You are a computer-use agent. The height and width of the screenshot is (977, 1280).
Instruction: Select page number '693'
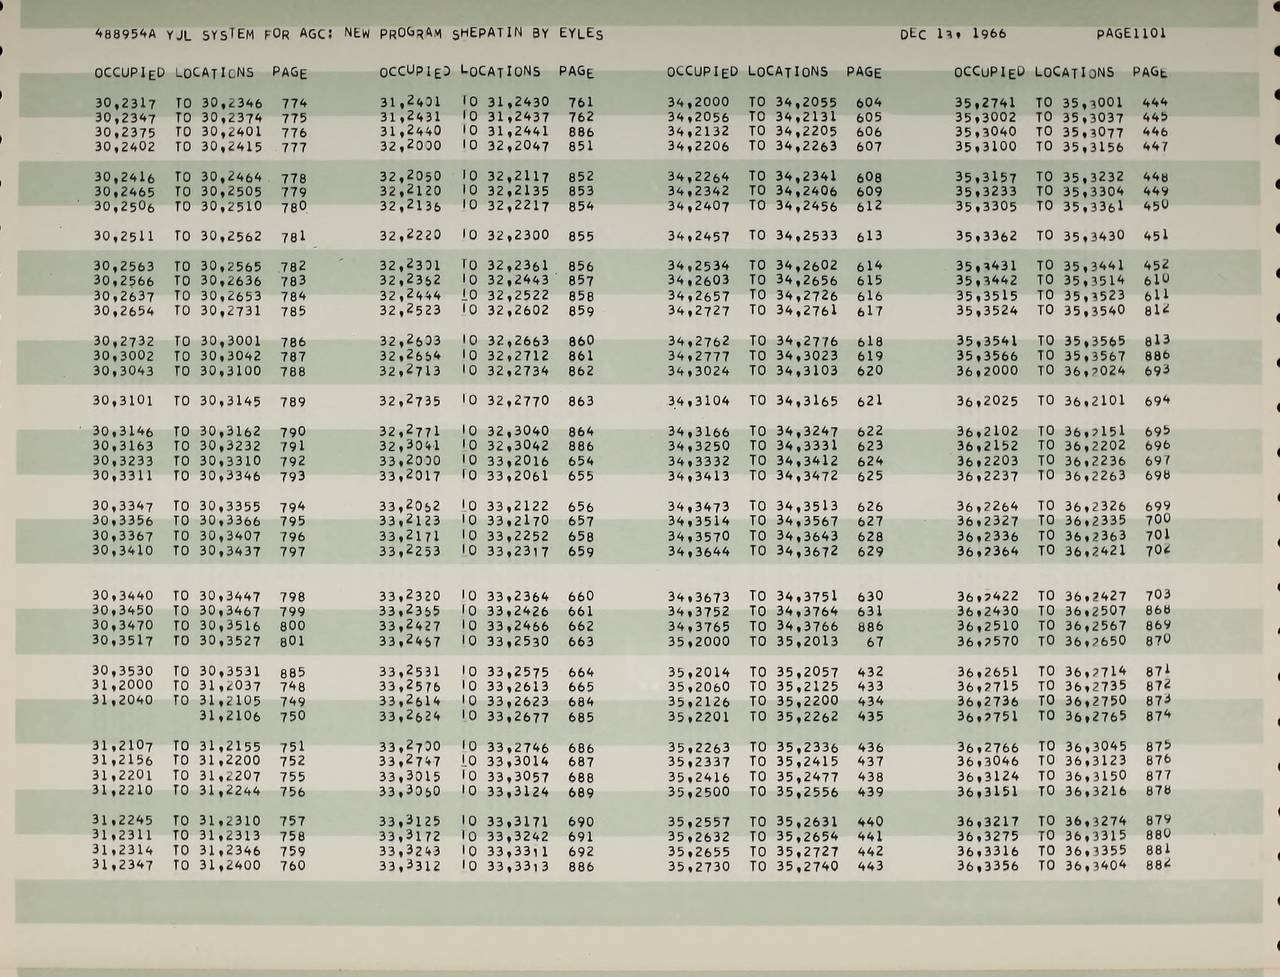pos(1157,370)
